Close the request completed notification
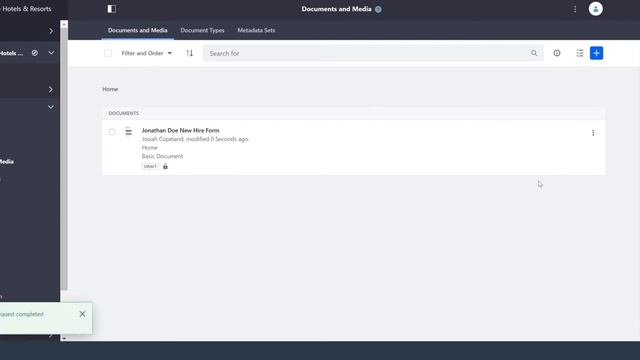 pos(82,314)
